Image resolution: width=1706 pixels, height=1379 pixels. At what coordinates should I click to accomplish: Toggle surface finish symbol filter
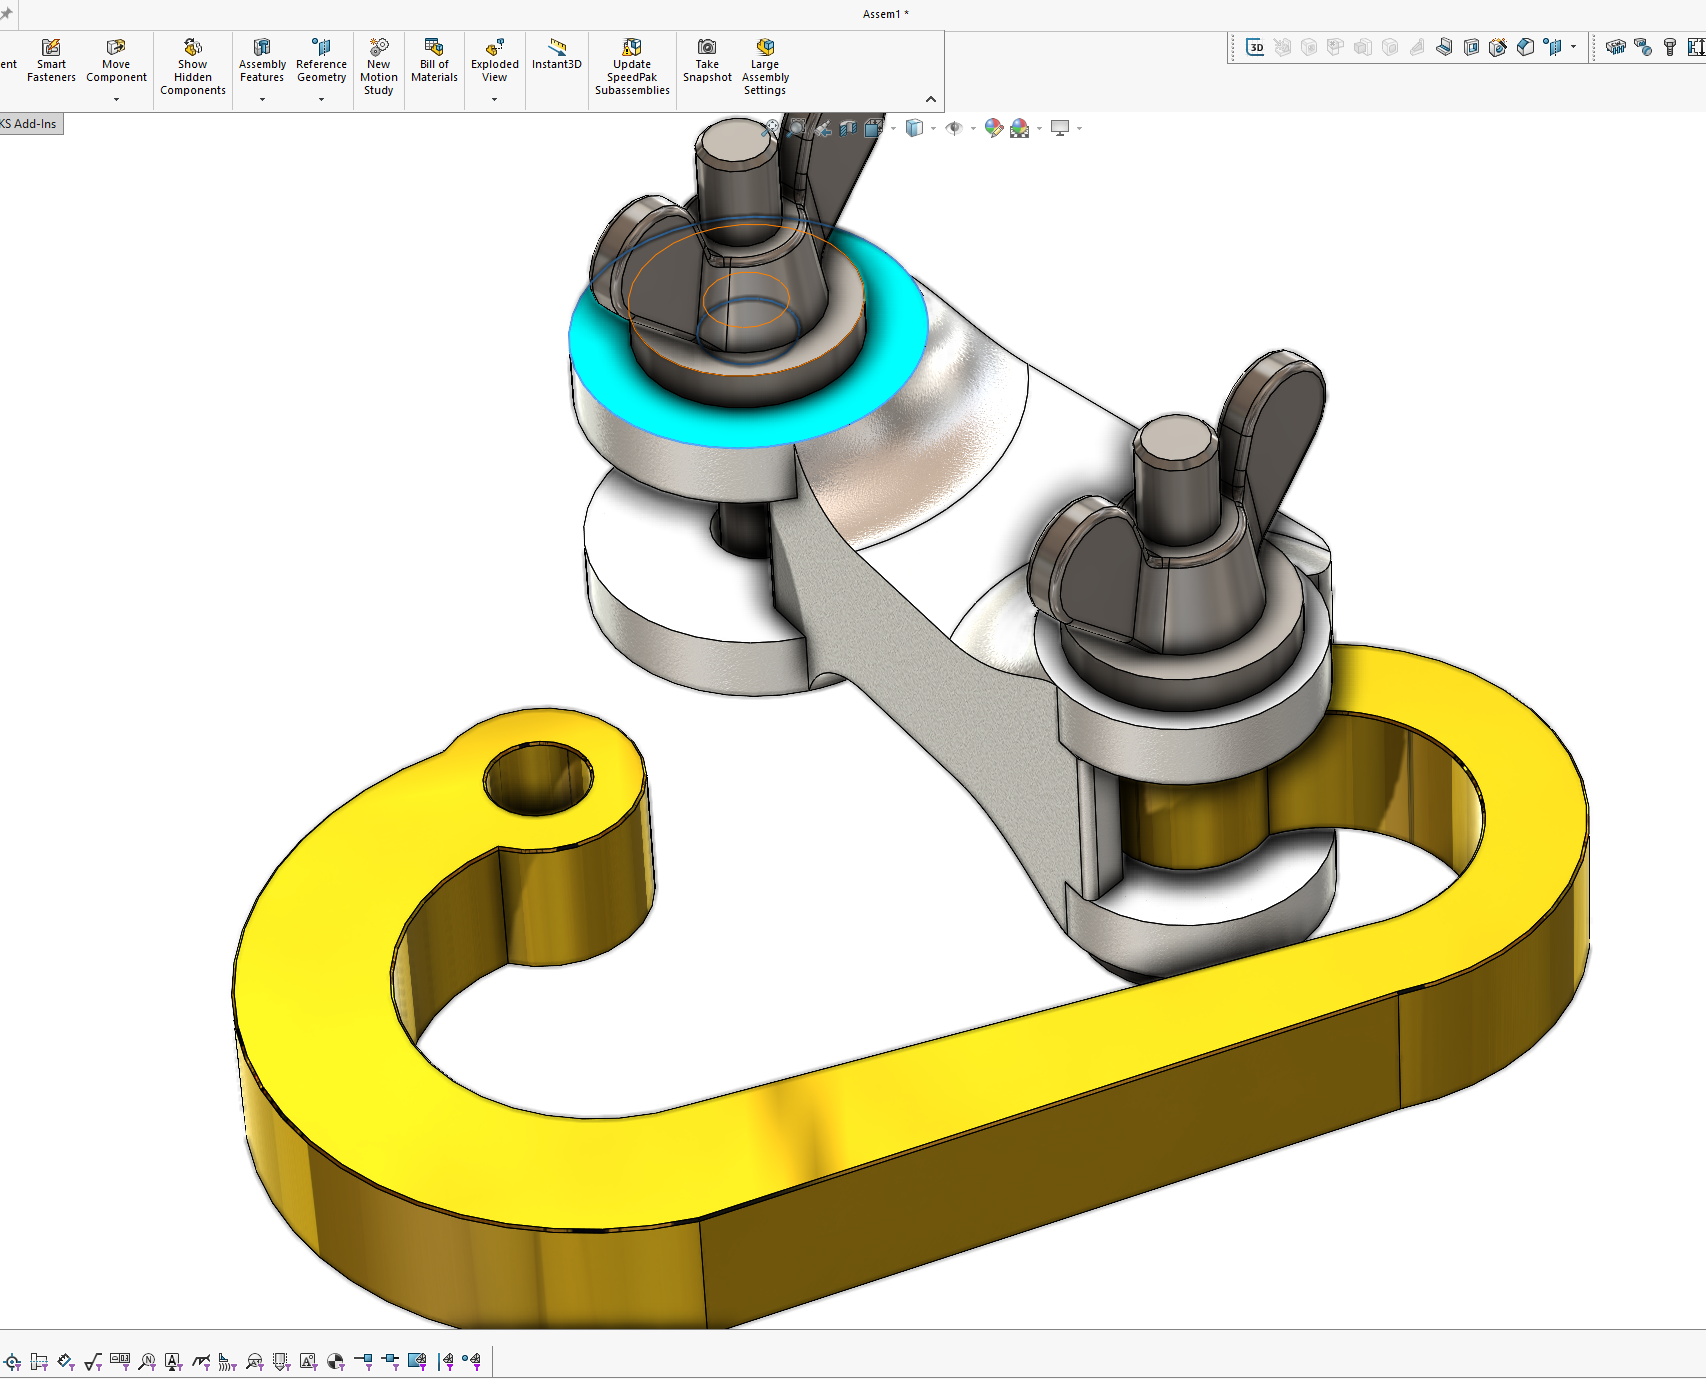pyautogui.click(x=93, y=1361)
